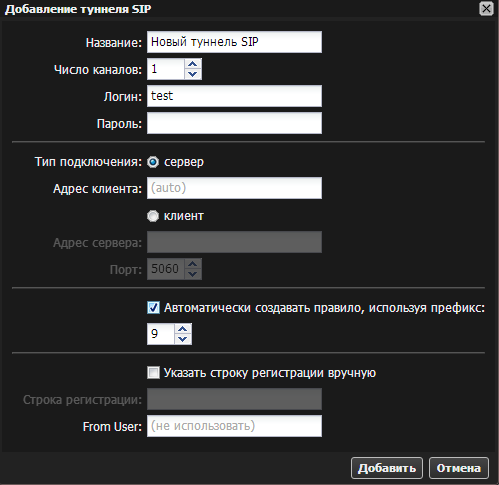Click the Автоматически создавать правило label

324,308
